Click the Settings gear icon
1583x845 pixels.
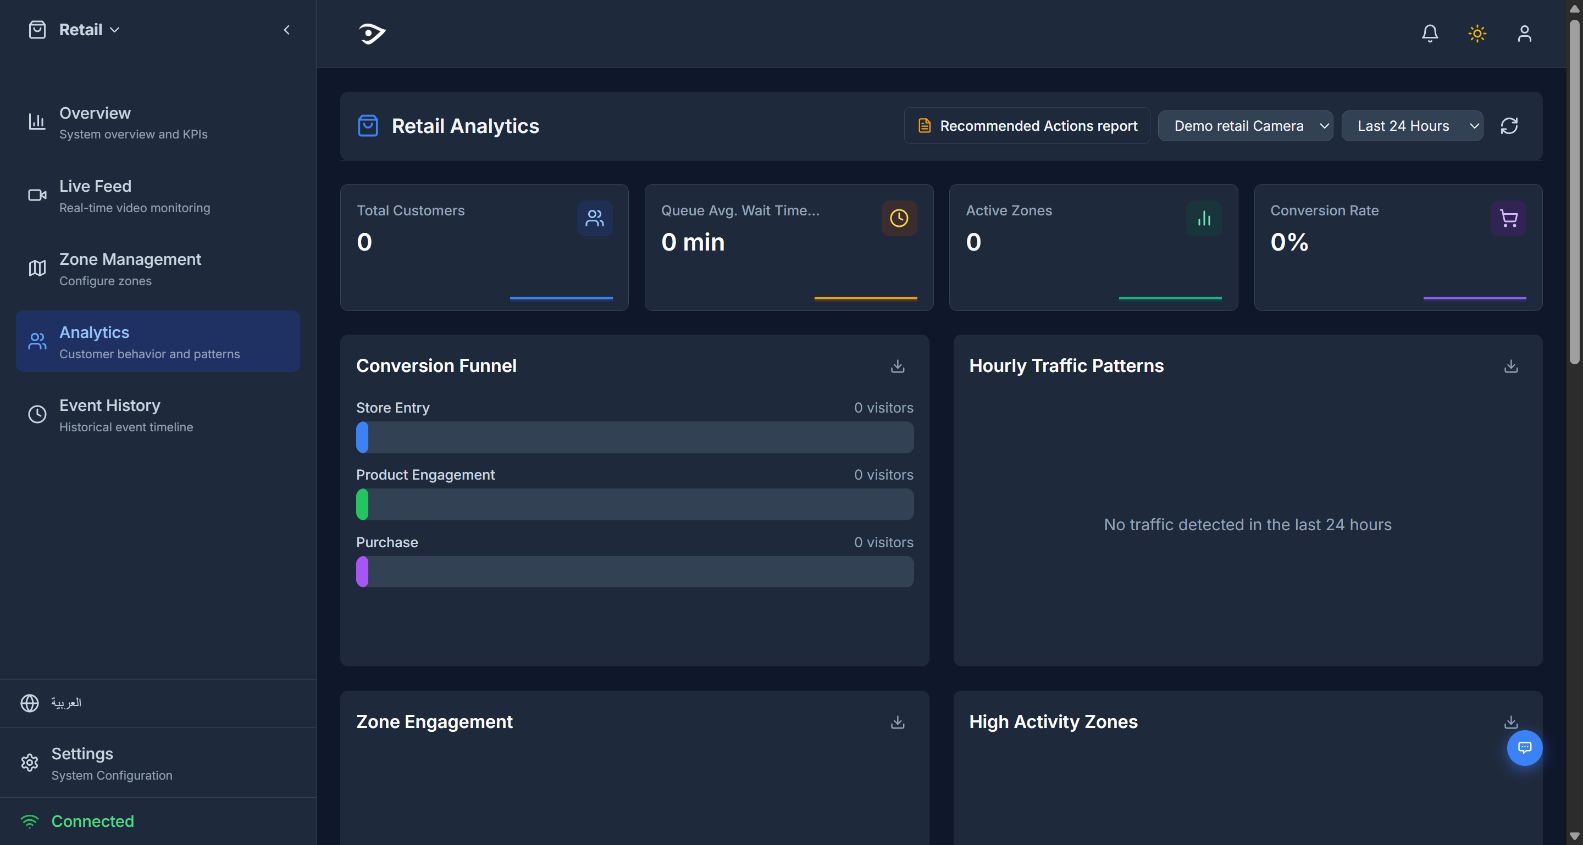click(30, 763)
